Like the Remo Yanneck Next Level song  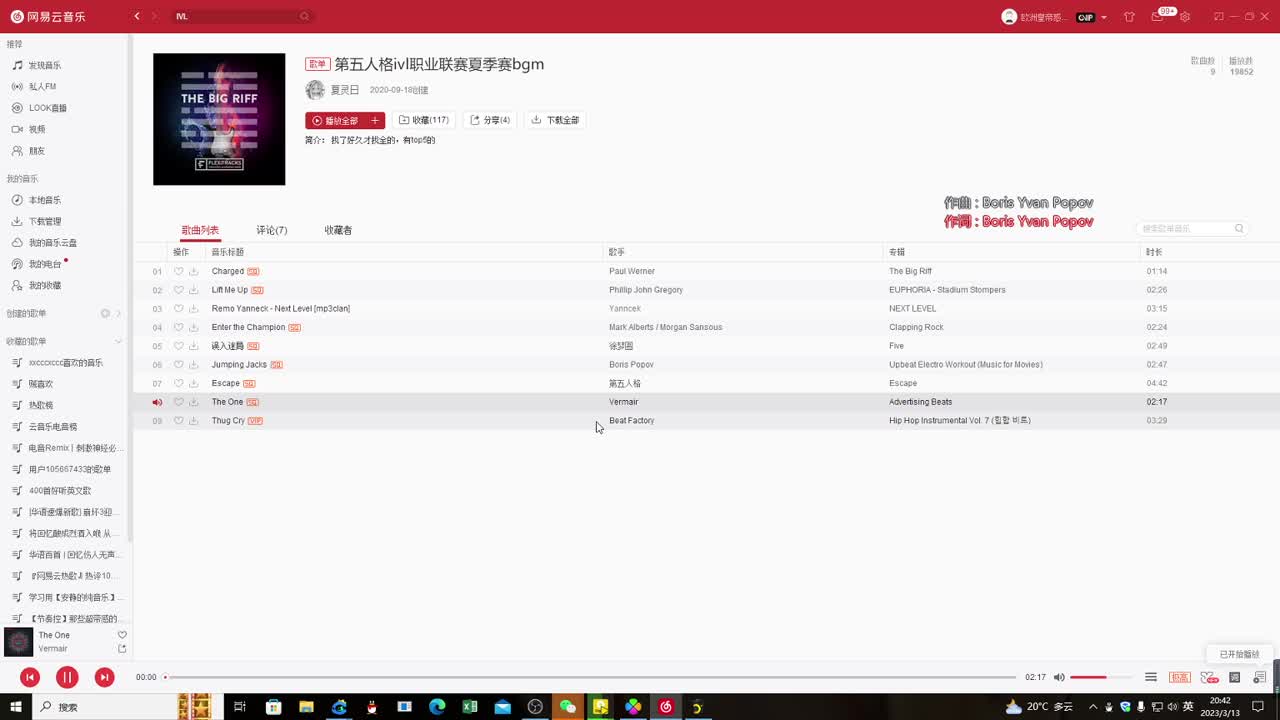click(x=179, y=308)
